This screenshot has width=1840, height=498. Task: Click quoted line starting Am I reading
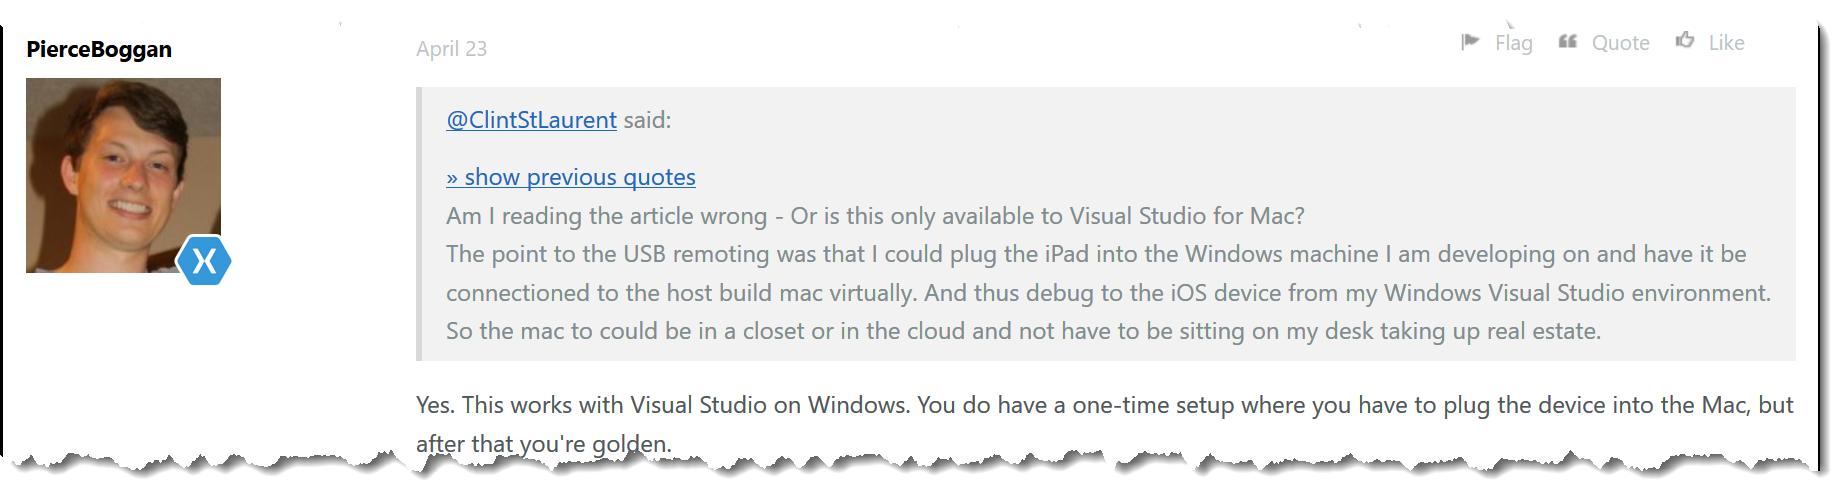tap(875, 216)
